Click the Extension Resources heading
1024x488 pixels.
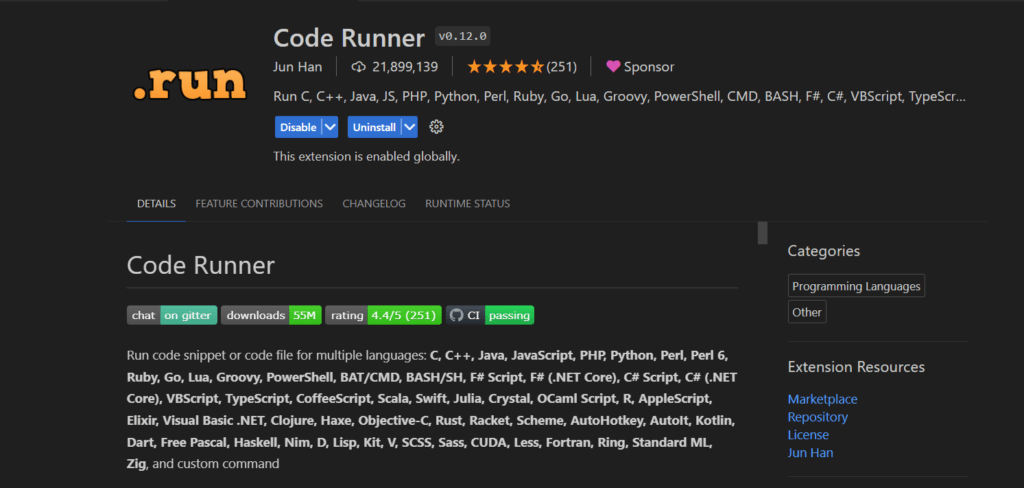click(x=856, y=367)
